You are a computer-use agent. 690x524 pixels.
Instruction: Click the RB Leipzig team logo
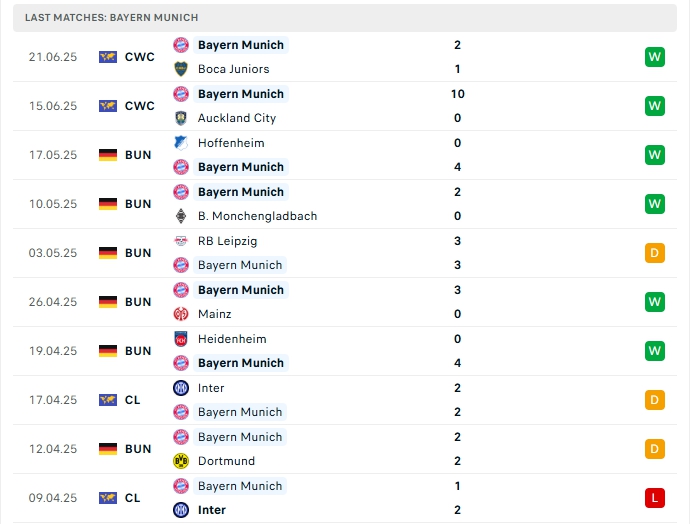(181, 241)
